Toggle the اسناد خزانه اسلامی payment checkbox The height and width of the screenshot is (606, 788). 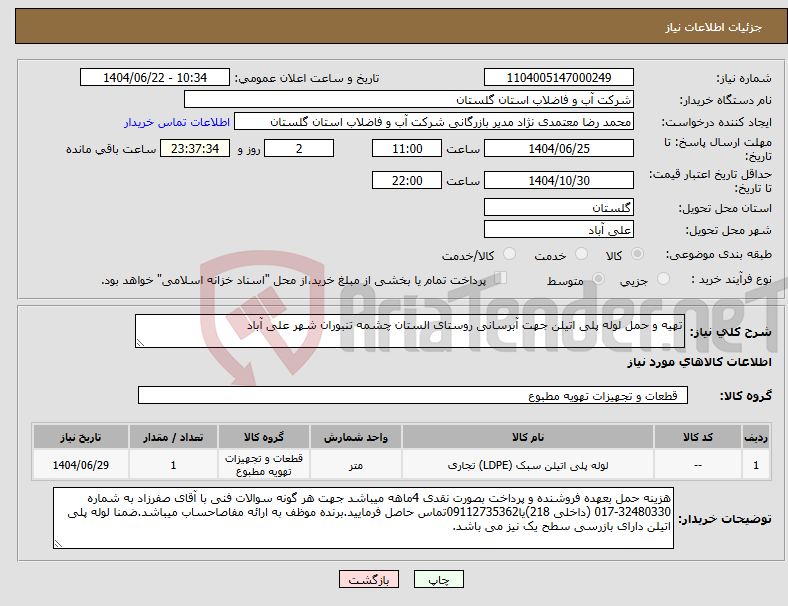(x=500, y=278)
